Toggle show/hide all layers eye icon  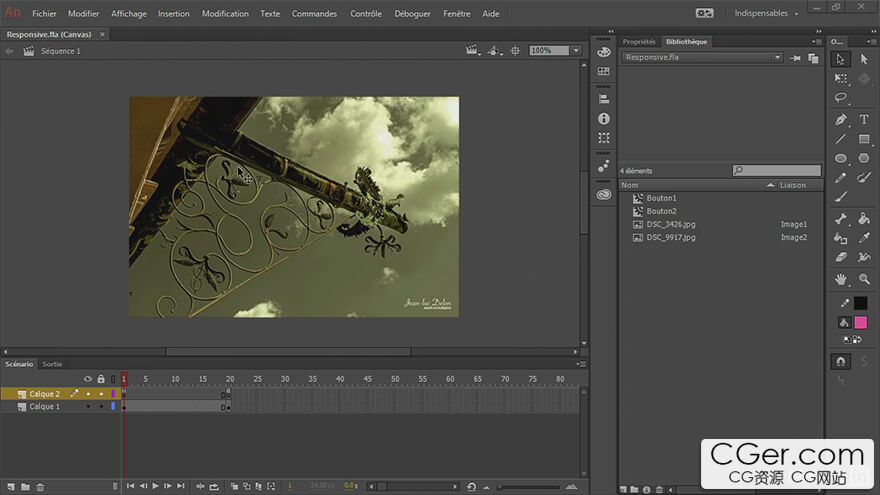[88, 379]
